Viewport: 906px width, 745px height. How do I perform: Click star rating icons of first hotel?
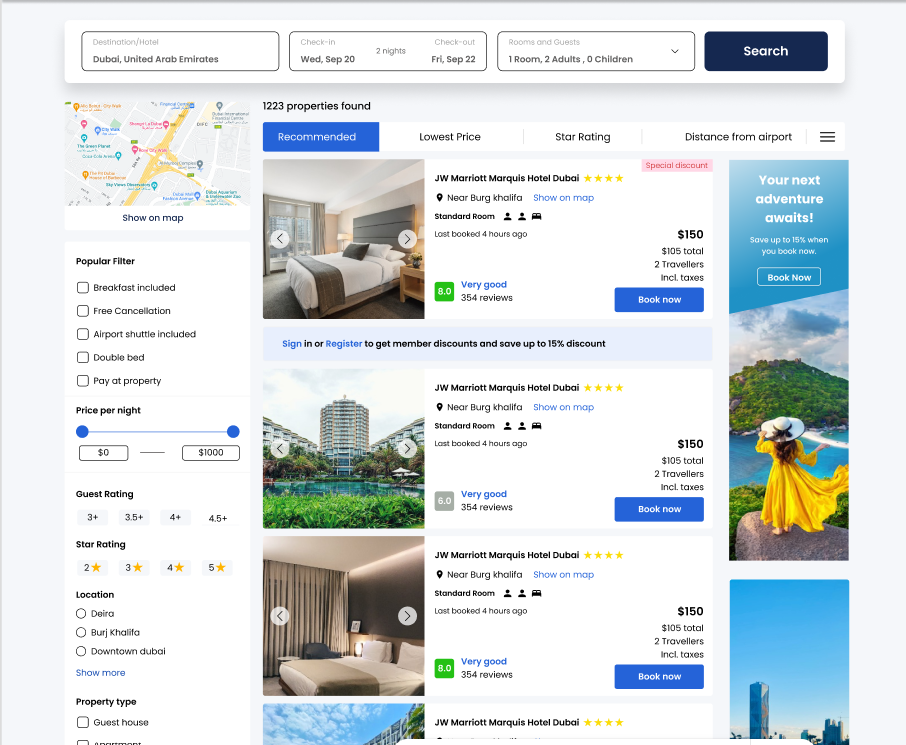click(x=603, y=178)
